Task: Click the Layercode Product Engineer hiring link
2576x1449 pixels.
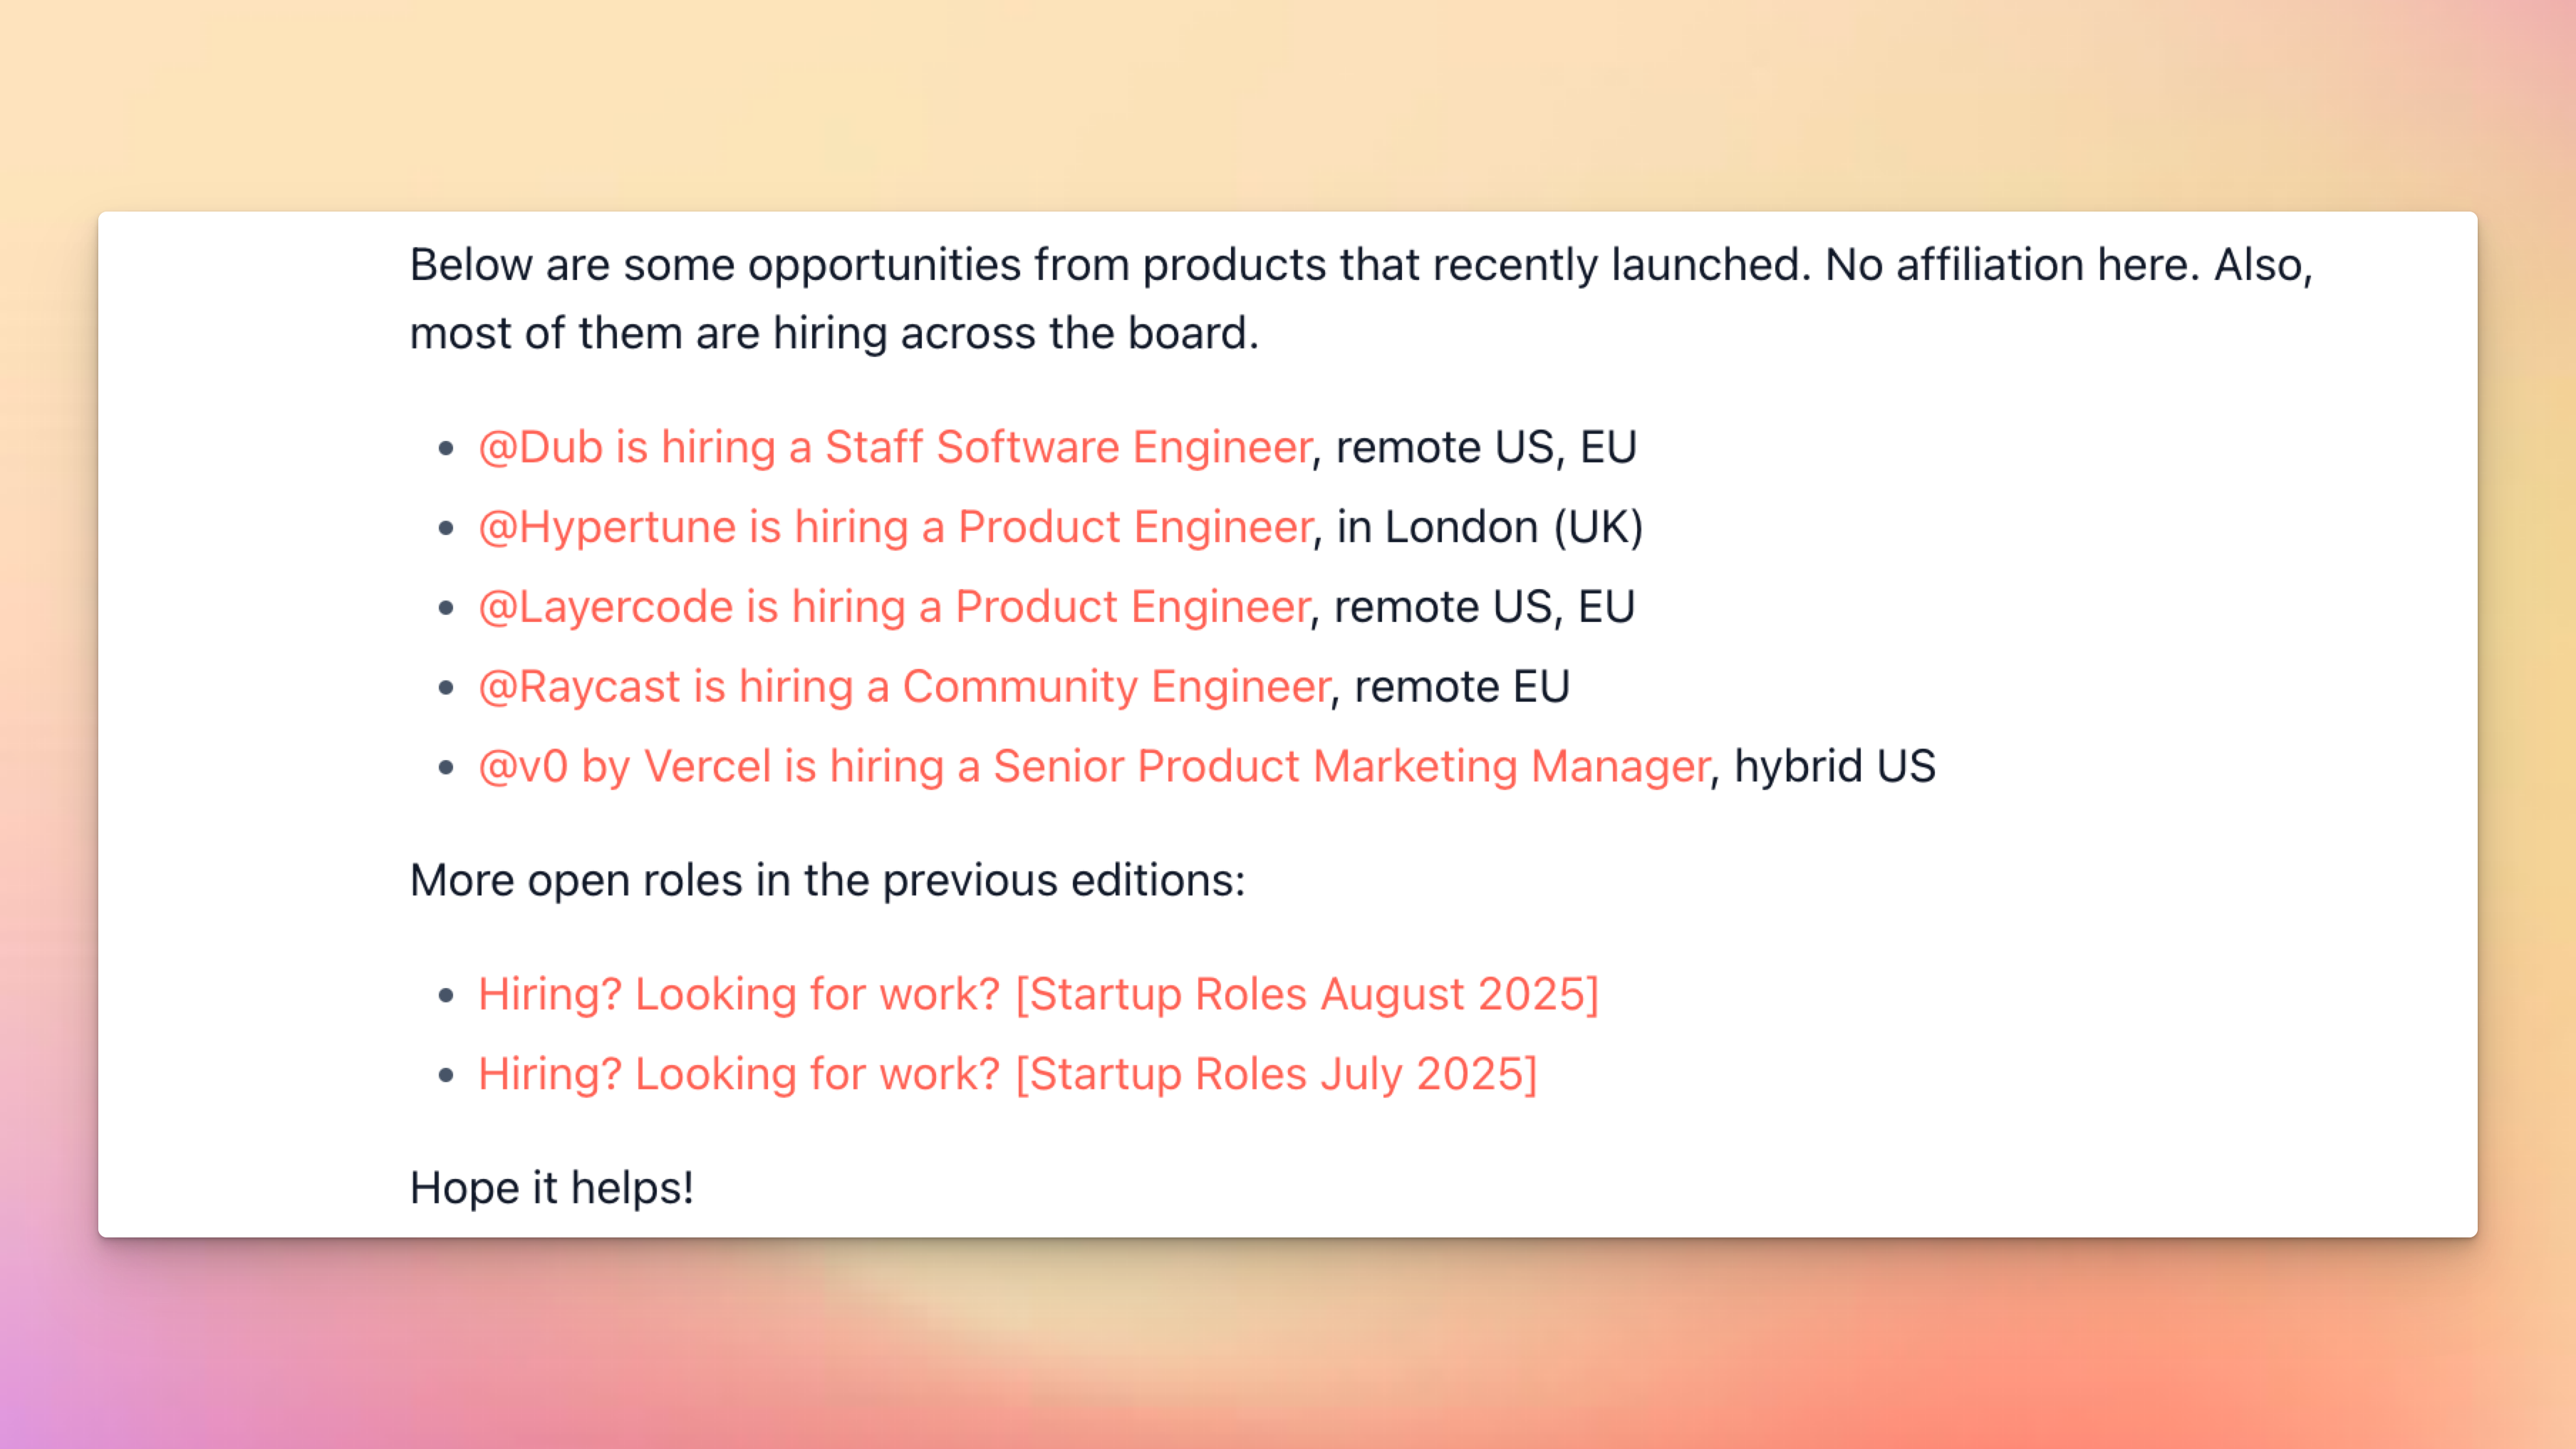Action: click(x=893, y=607)
